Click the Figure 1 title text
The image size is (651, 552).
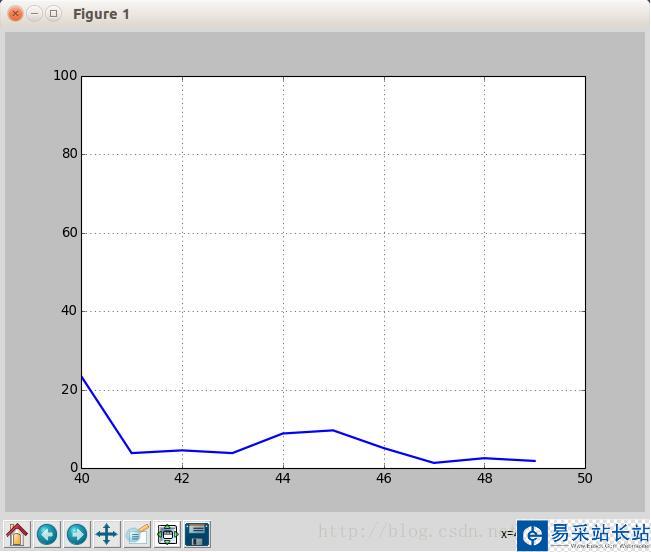tap(101, 14)
